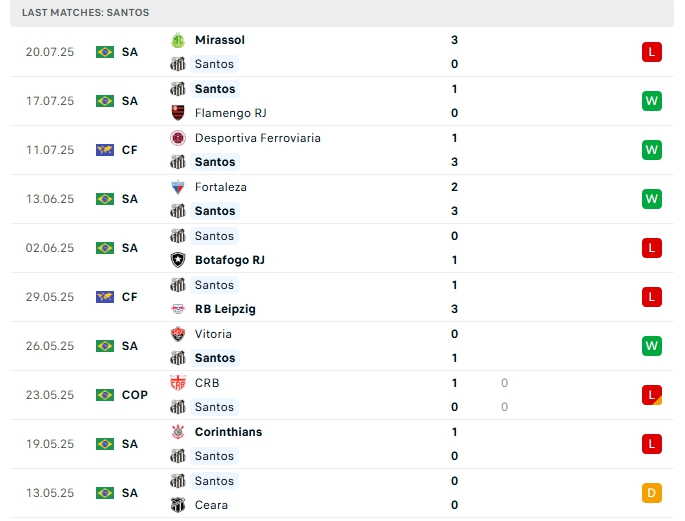Click the Flamengo RJ club crest
This screenshot has height=521, width=685.
point(178,113)
